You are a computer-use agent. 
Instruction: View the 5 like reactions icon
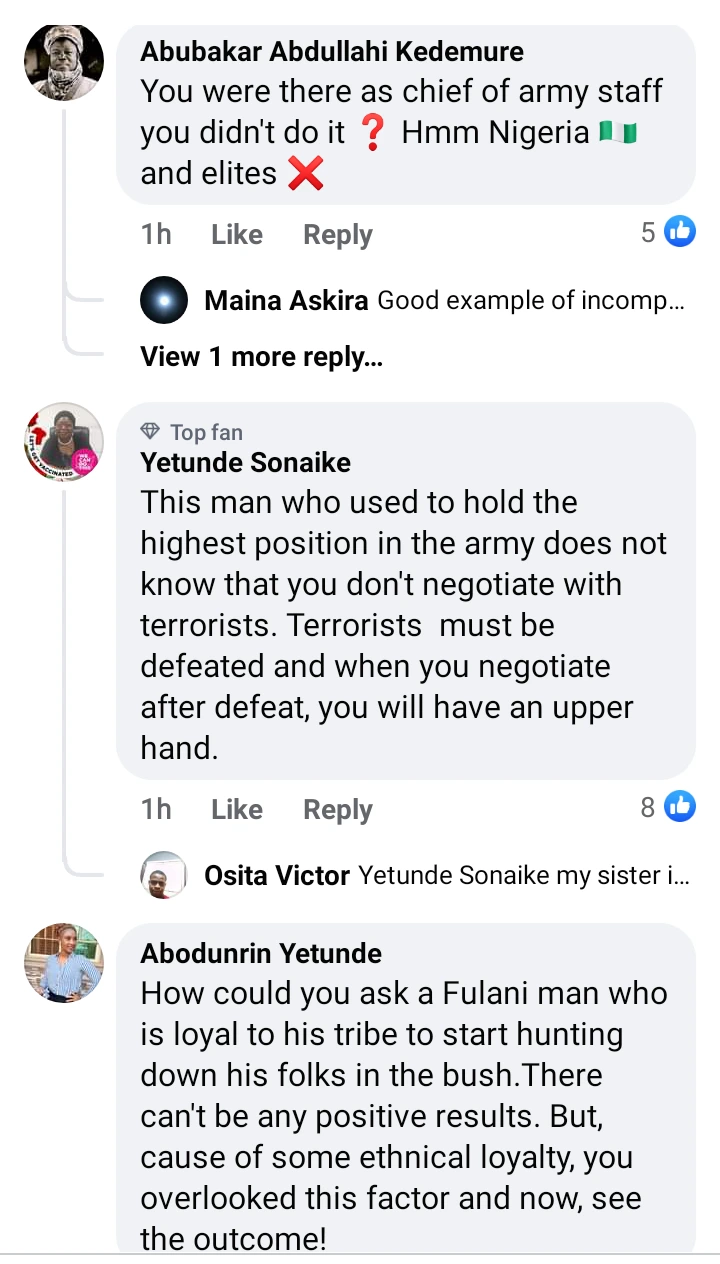point(680,232)
